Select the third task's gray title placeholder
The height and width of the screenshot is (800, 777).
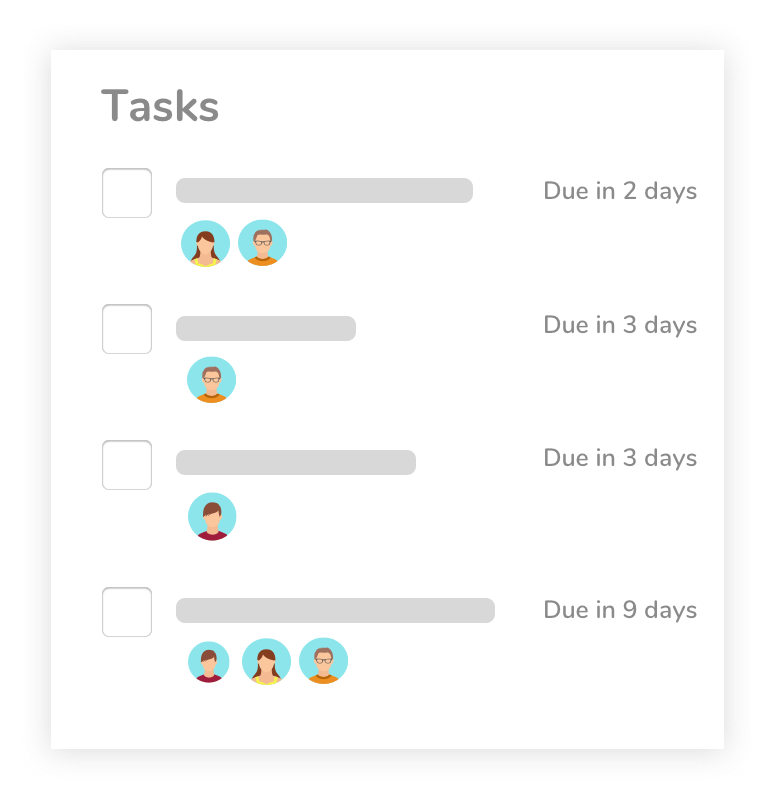296,462
